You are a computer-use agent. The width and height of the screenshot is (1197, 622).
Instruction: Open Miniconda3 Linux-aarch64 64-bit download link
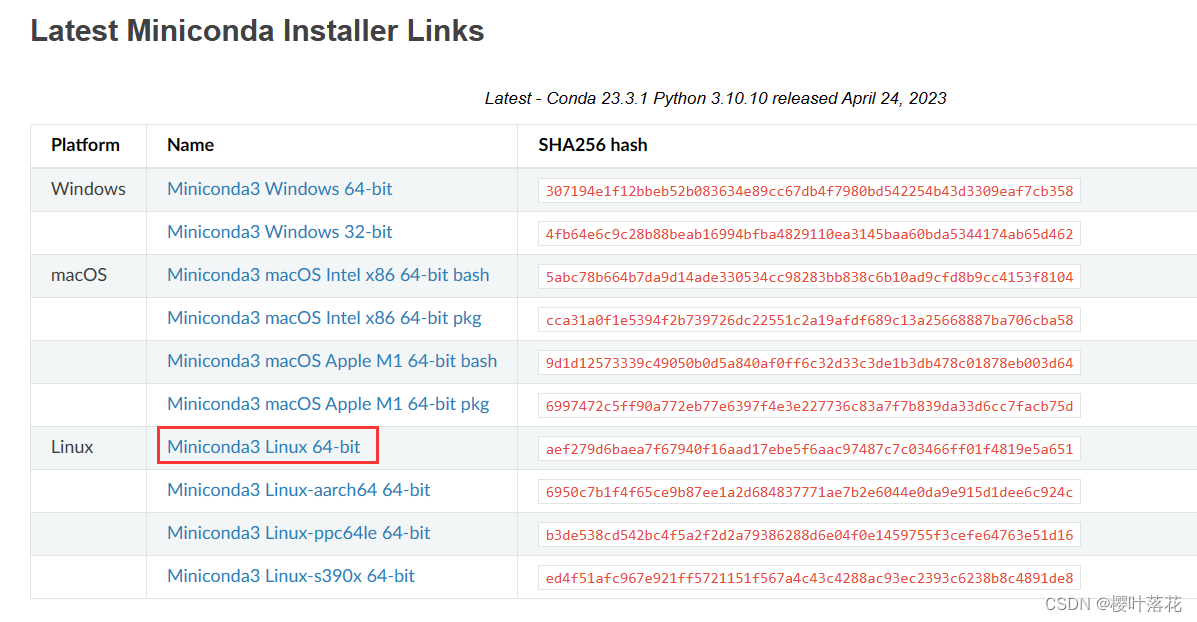298,489
